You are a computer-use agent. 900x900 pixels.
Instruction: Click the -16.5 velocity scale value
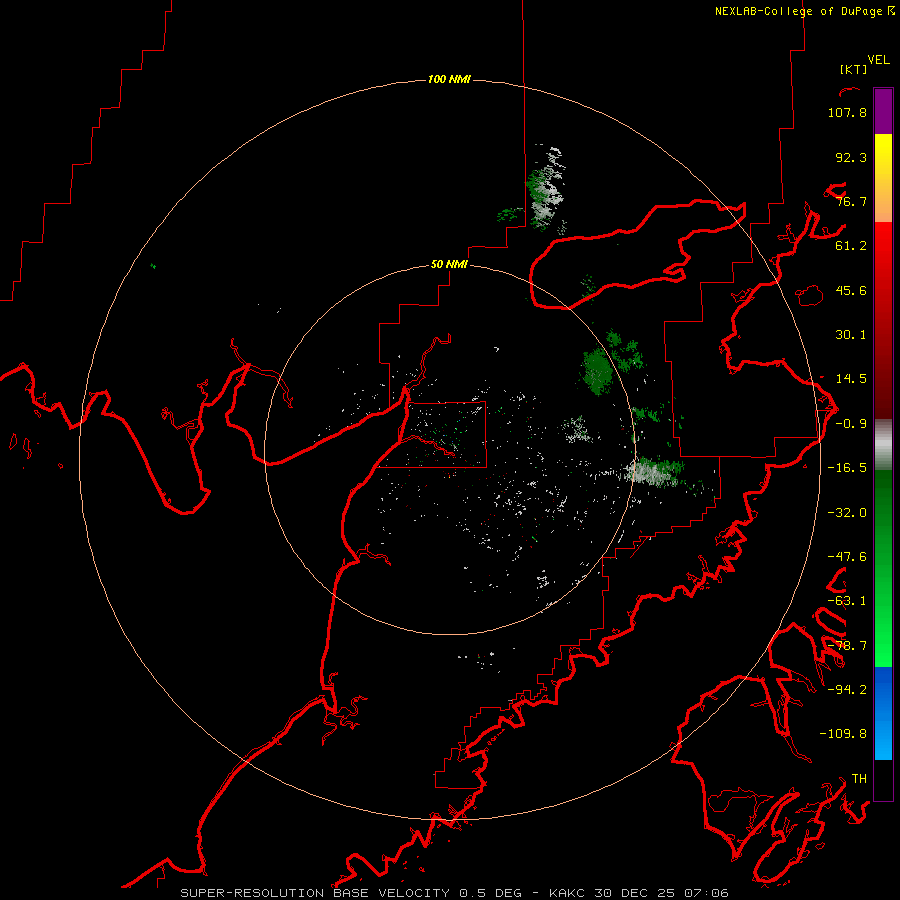point(847,468)
